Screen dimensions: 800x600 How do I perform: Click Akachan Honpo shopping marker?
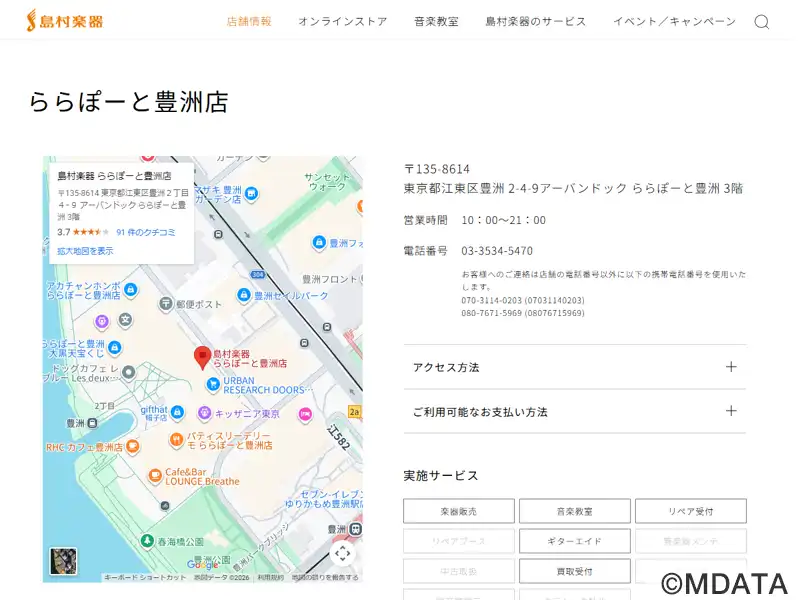point(131,290)
